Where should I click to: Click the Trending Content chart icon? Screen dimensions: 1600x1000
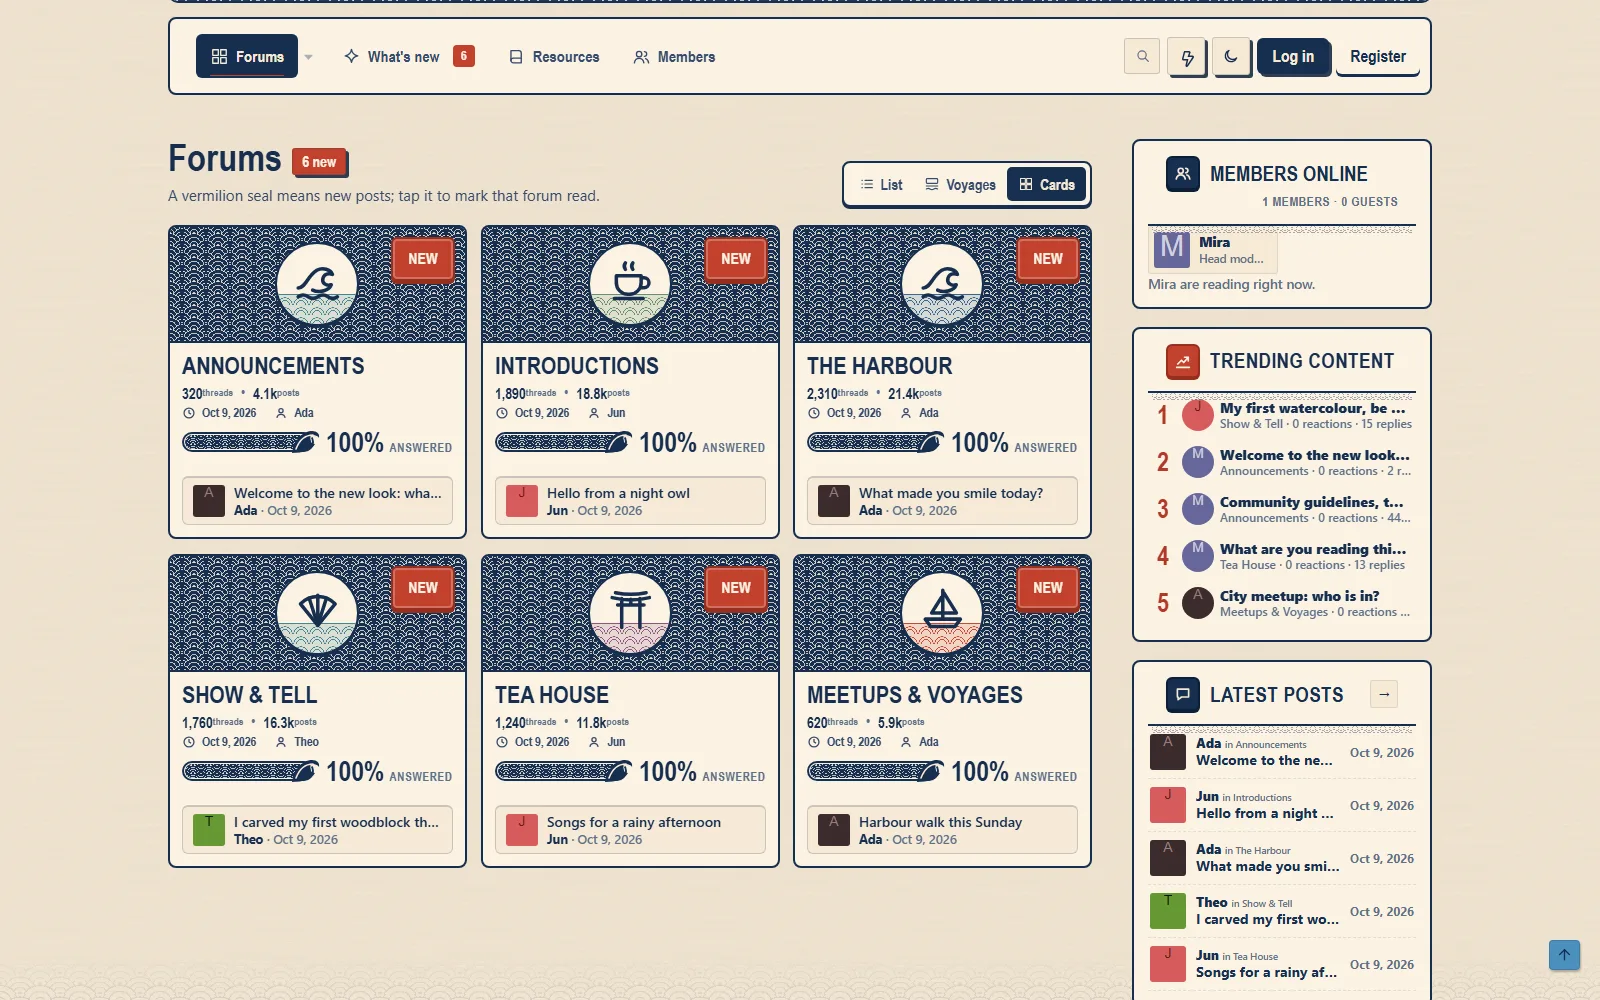tap(1183, 361)
